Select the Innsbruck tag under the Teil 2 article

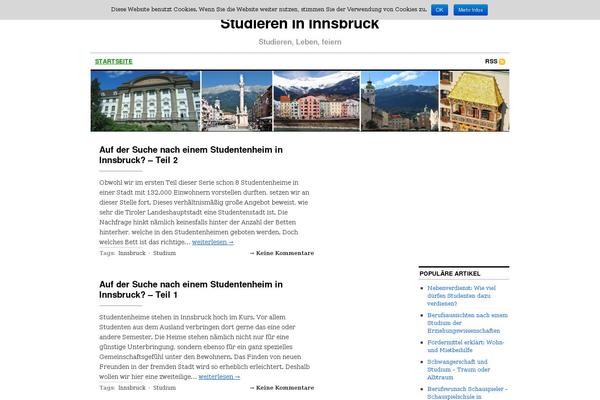click(132, 253)
